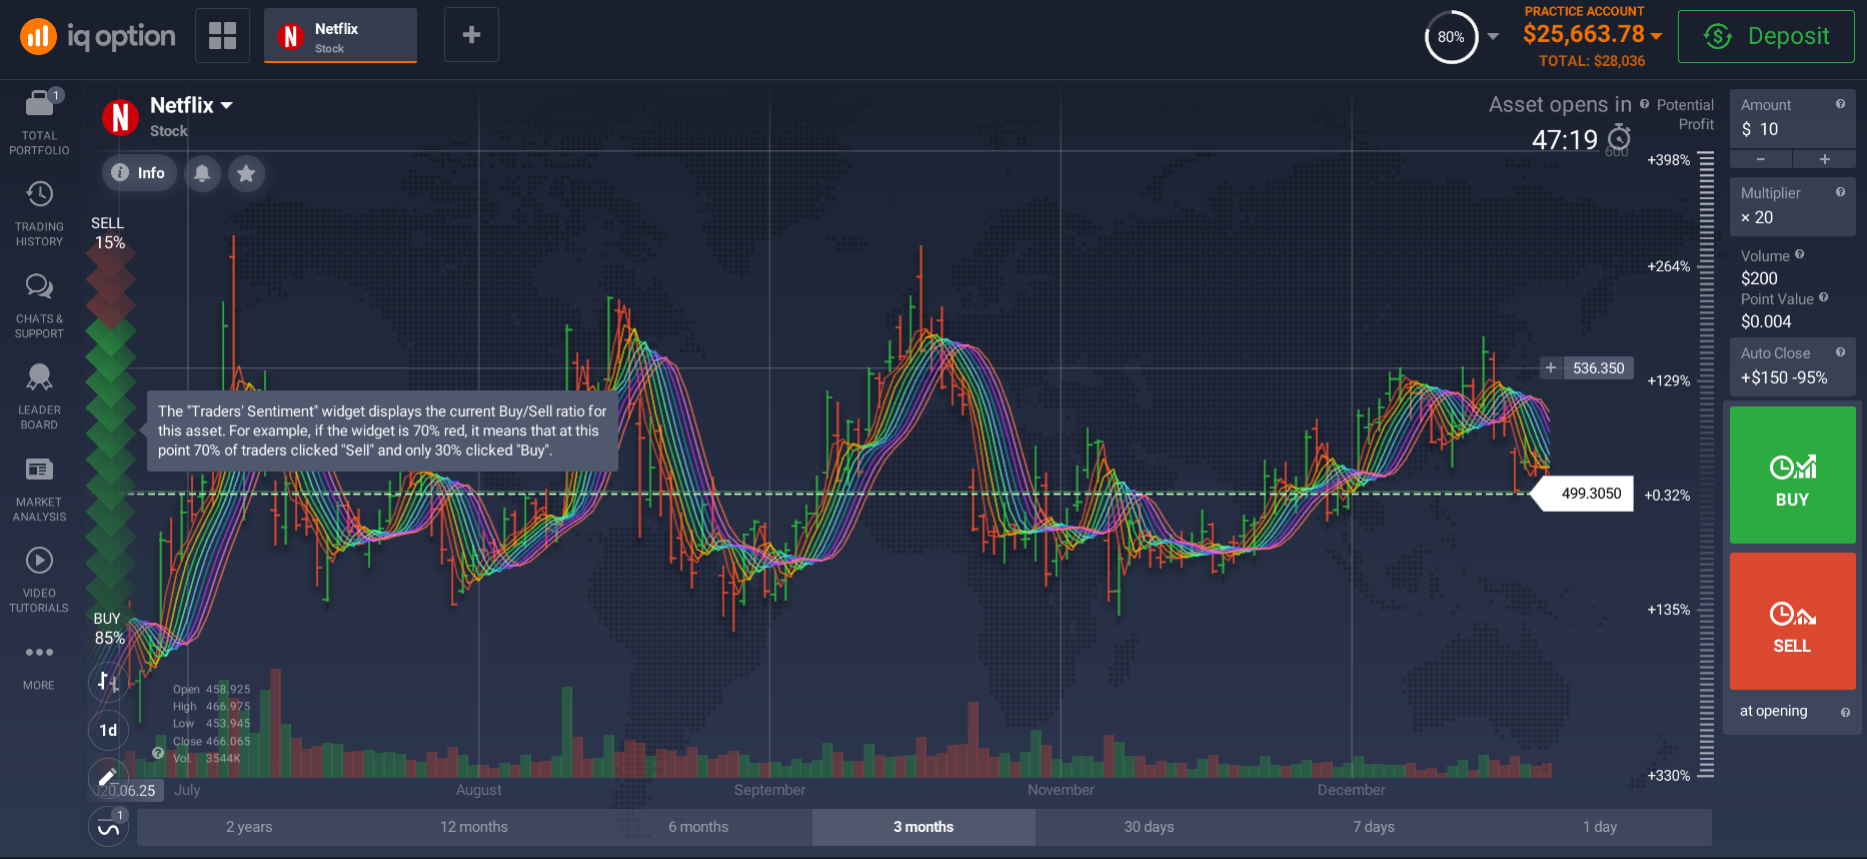Increase amount with plus button

click(x=1824, y=159)
